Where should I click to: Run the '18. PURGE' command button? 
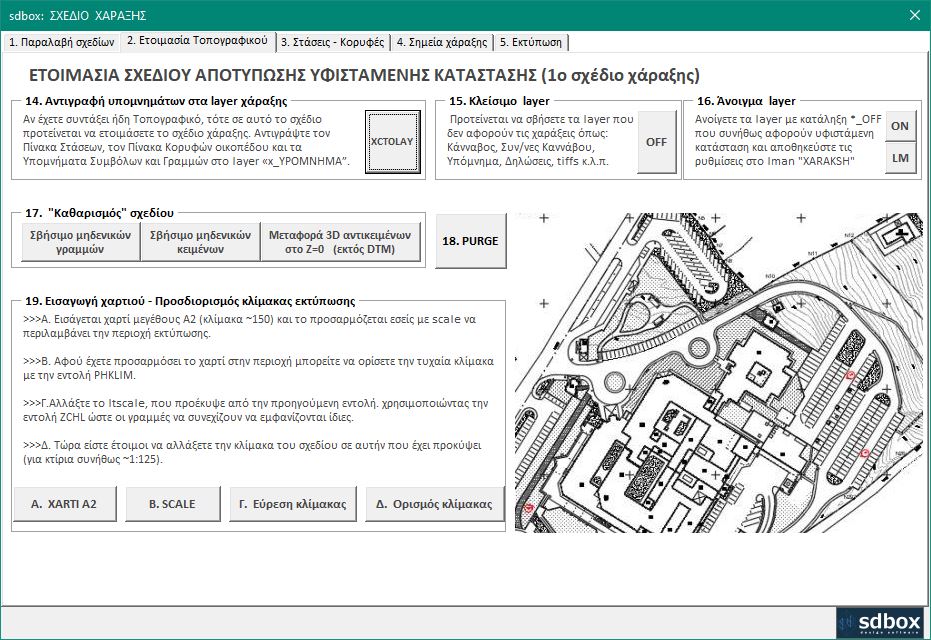[x=471, y=241]
